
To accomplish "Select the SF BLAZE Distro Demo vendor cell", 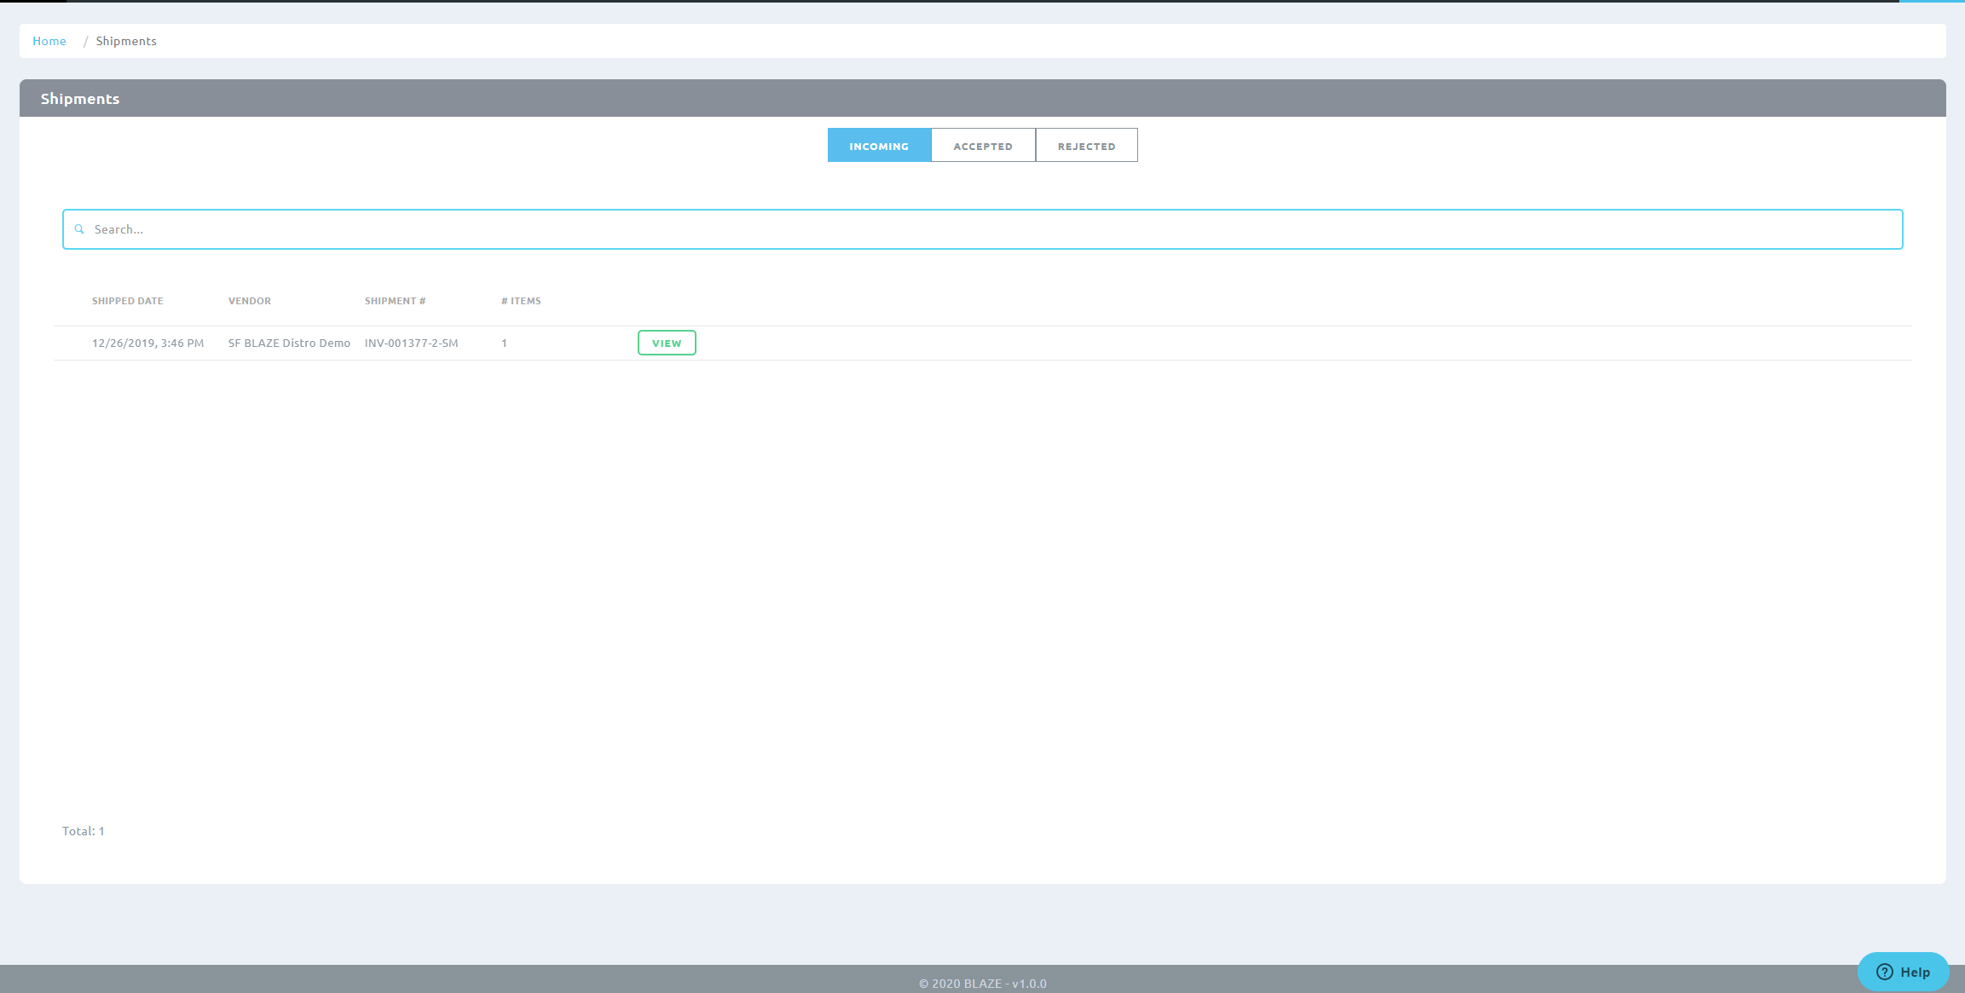I will 289,343.
